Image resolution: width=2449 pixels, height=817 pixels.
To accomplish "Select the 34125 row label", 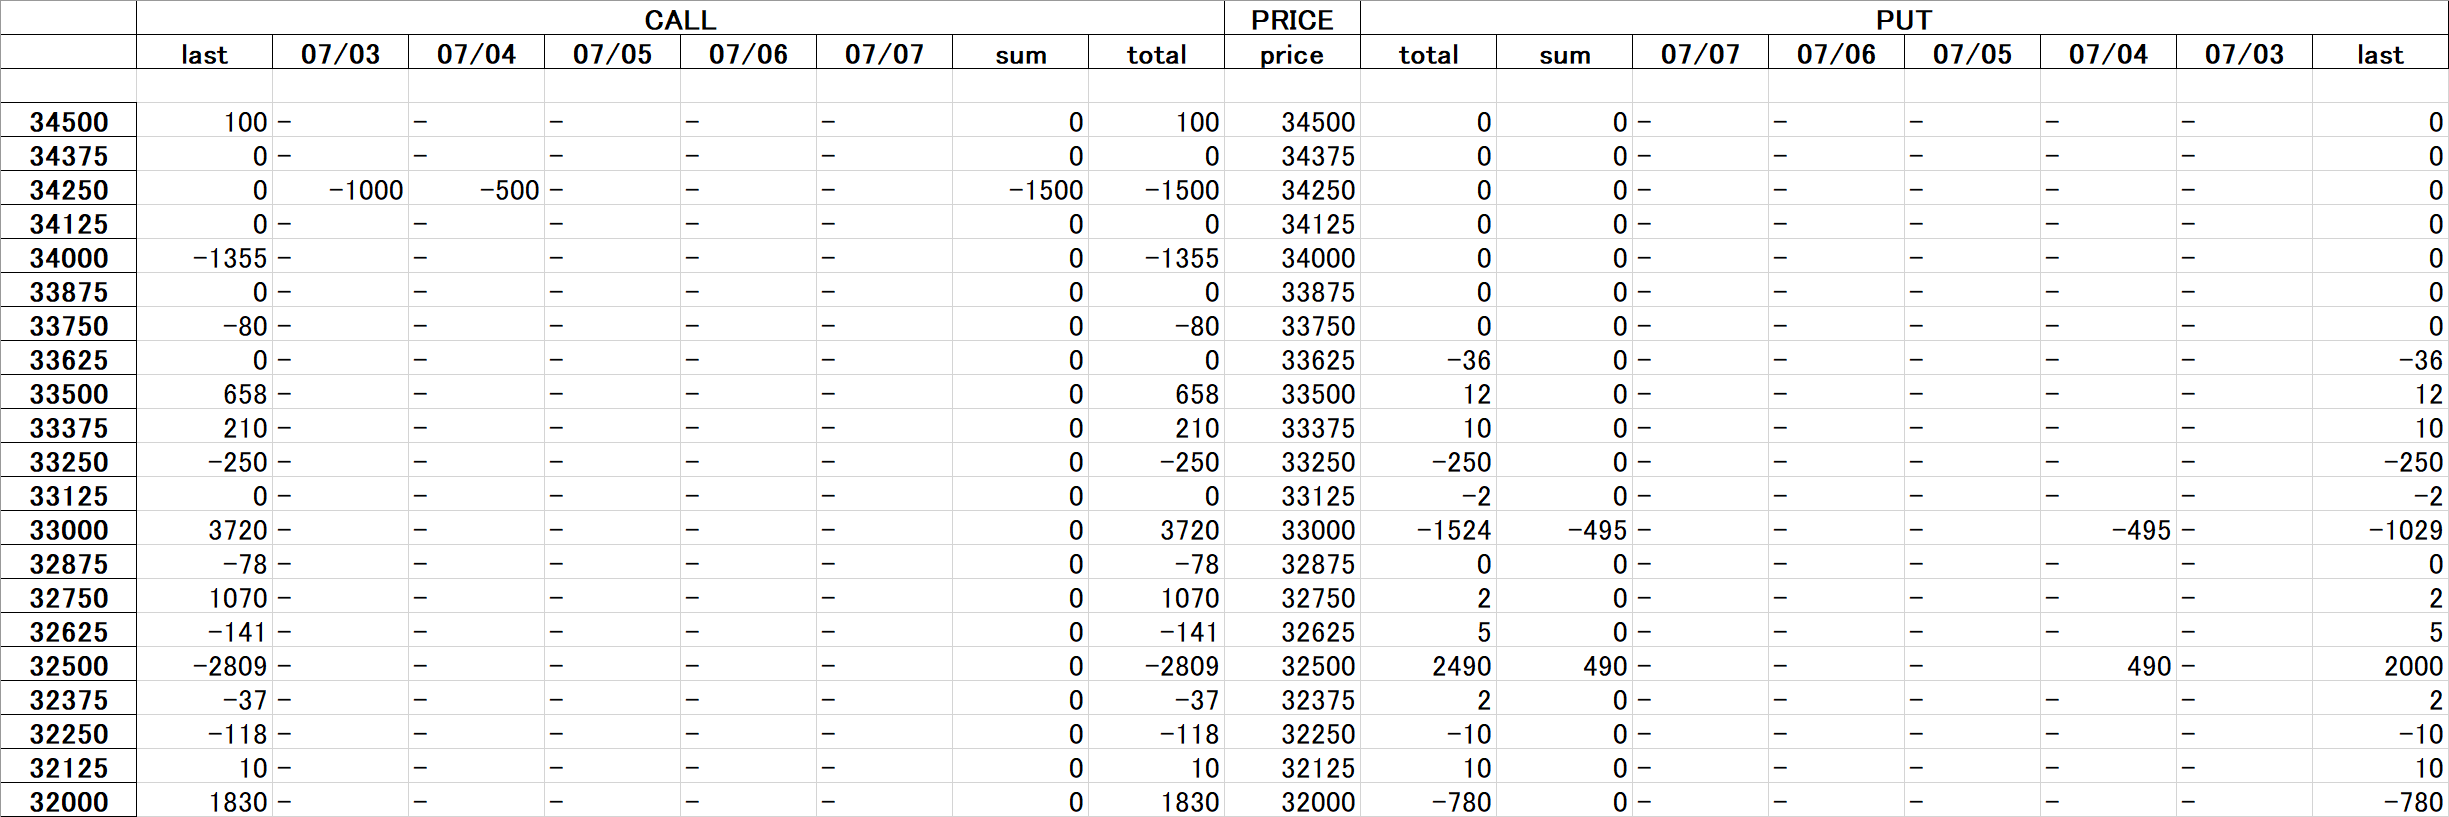I will pos(68,223).
